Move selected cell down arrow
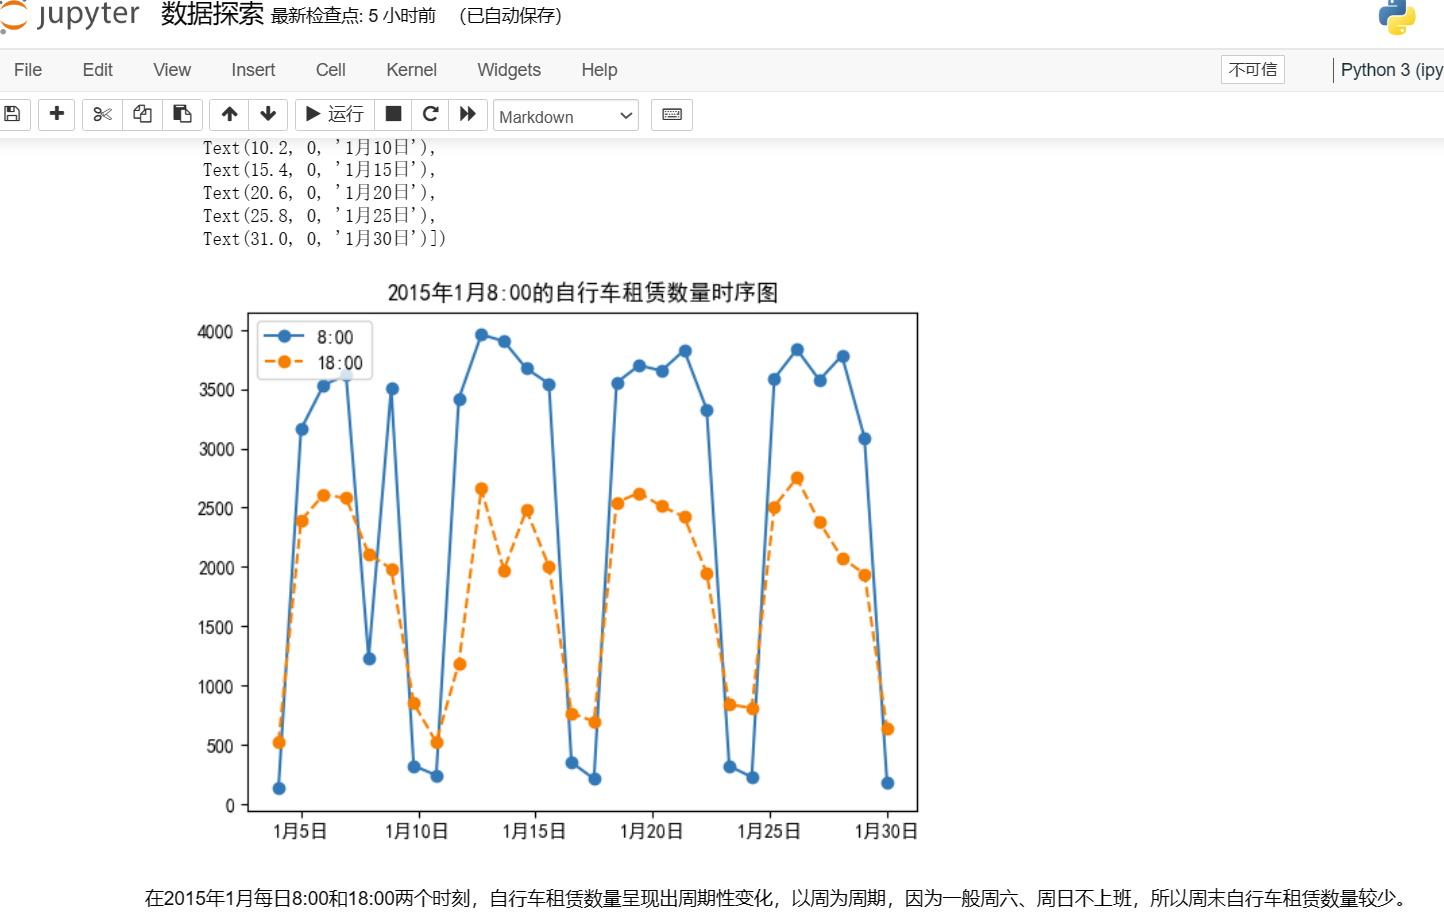Viewport: 1444px width, 924px height. (268, 114)
